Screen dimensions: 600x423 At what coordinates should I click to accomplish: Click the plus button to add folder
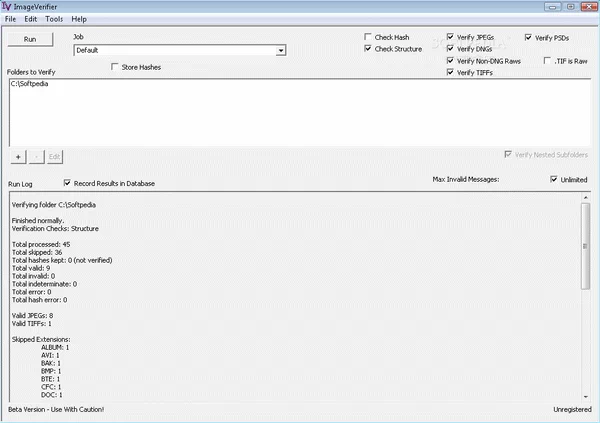pos(18,157)
